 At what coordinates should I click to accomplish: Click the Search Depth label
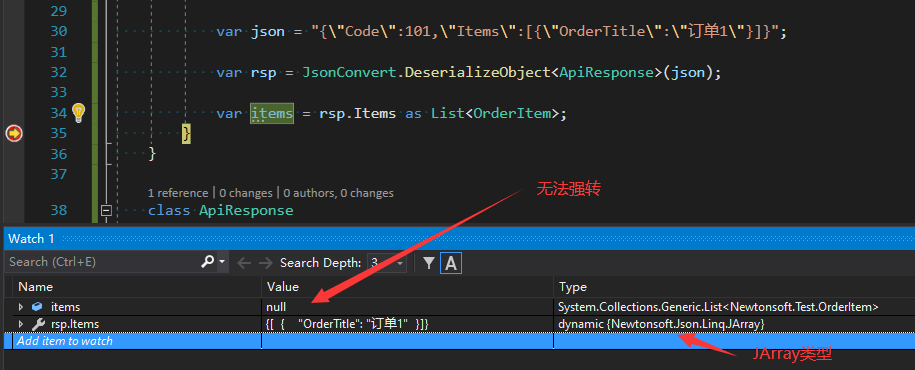pos(320,263)
